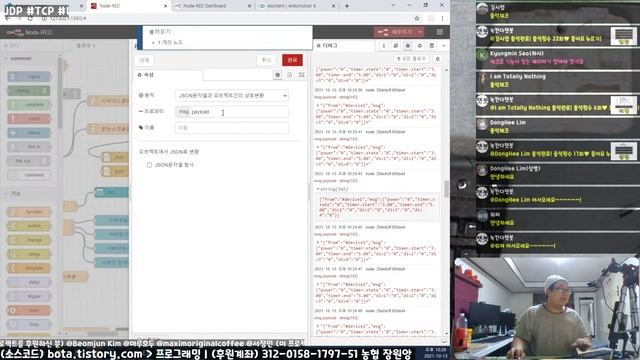Open the action dropdown for JSON conversion
This screenshot has width=640, height=360.
coord(232,96)
